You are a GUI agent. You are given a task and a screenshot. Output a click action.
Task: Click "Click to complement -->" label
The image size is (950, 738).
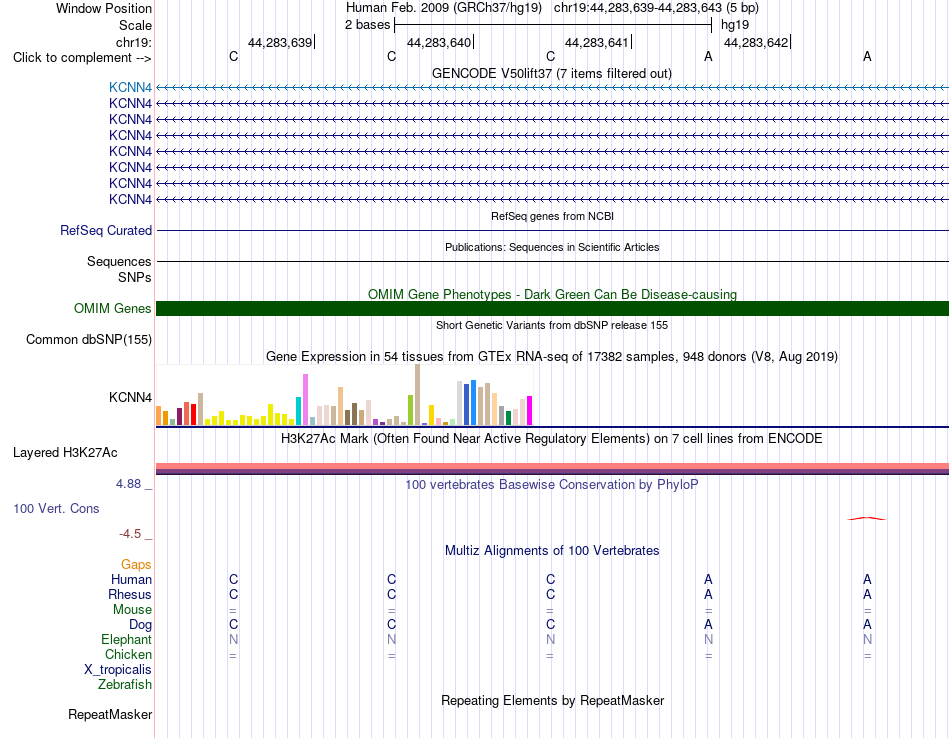point(82,58)
